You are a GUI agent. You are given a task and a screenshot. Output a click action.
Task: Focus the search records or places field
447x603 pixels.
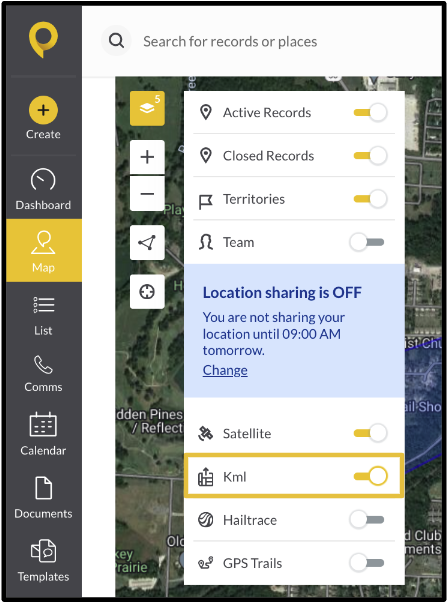(271, 41)
